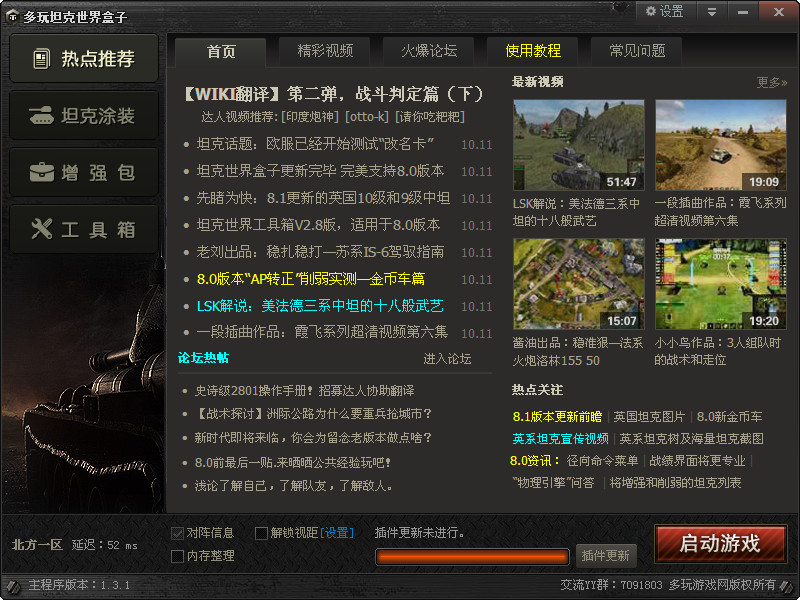The width and height of the screenshot is (800, 600).
Task: Switch to the 精彩视频 tab
Action: 325,51
